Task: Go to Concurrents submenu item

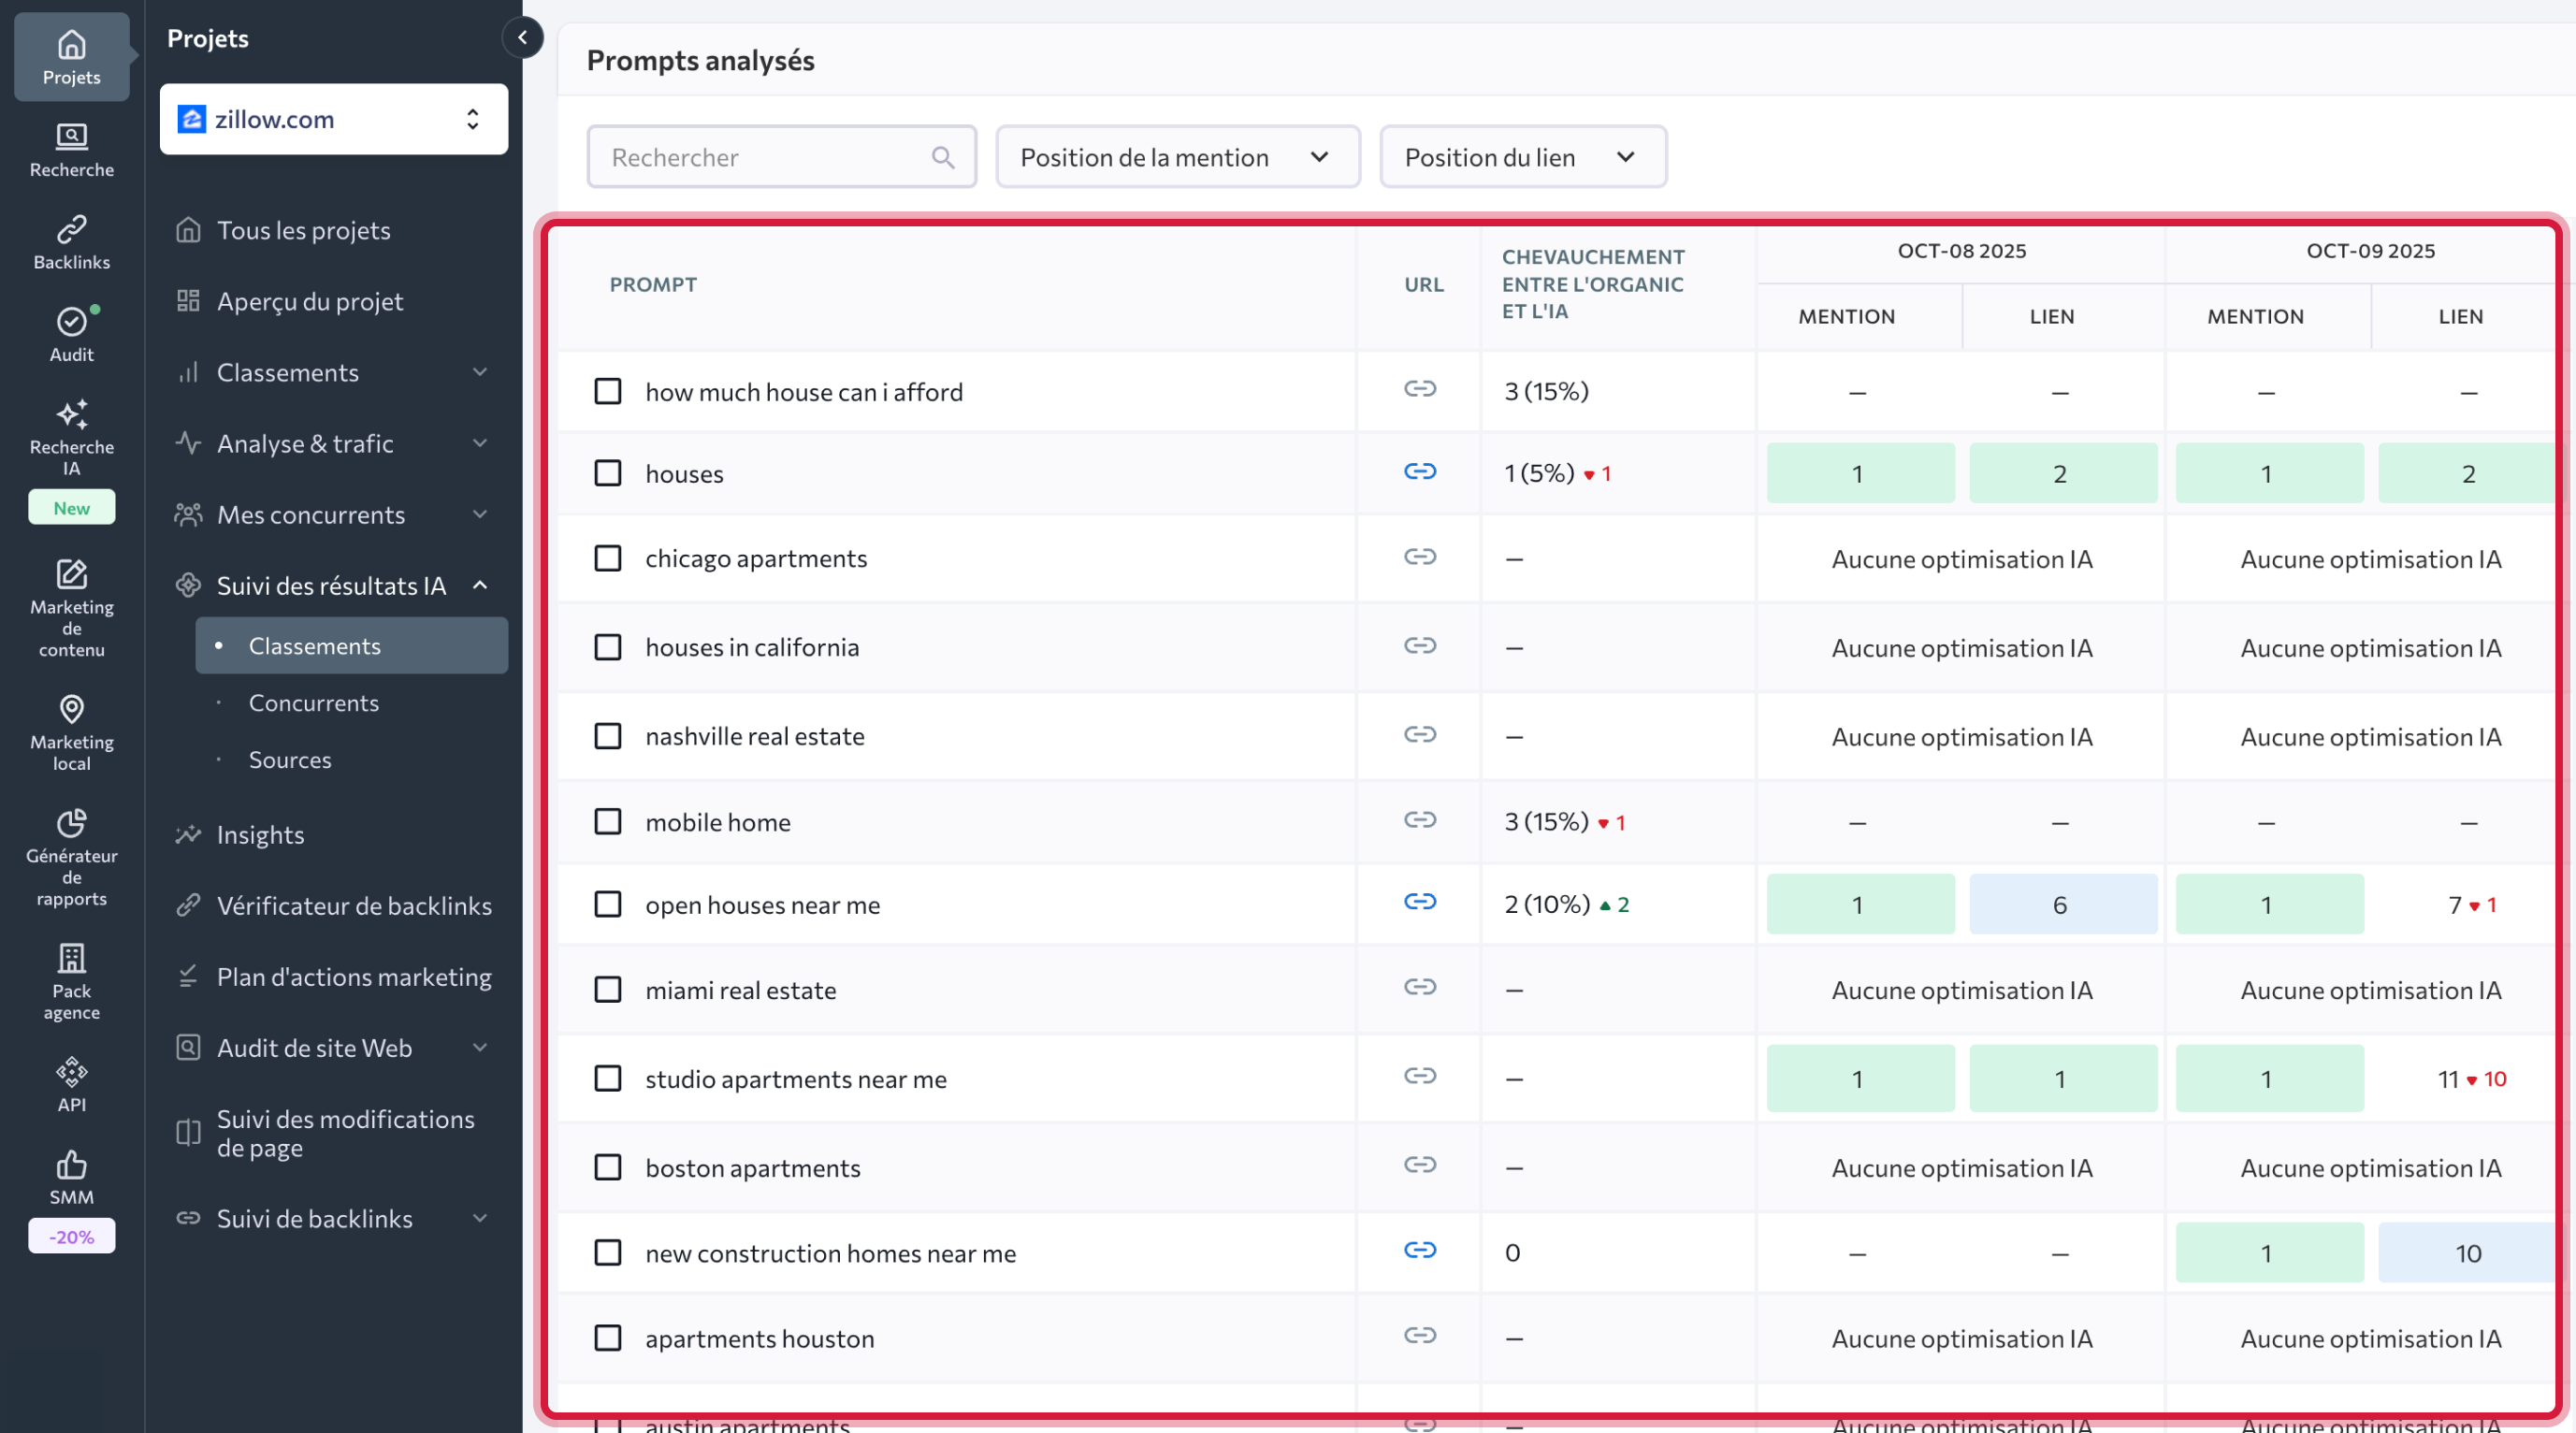Action: point(313,703)
